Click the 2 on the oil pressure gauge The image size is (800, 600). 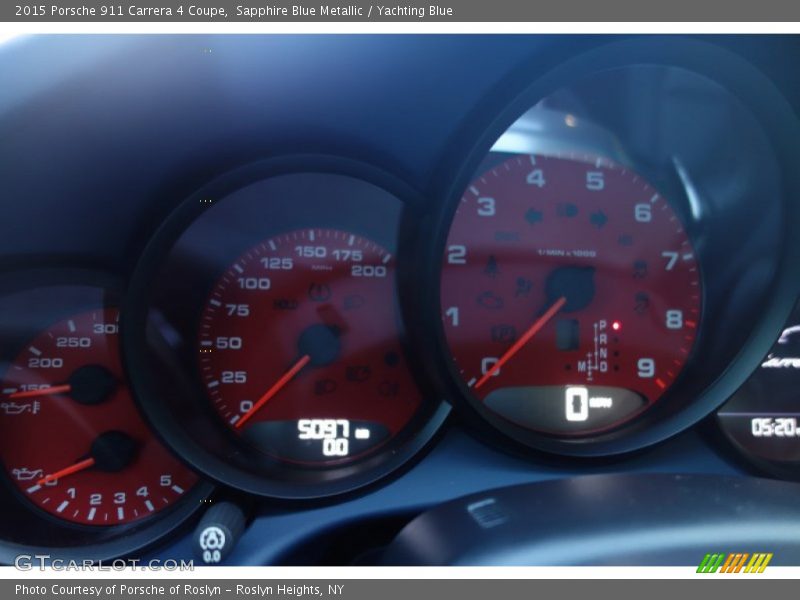coord(95,499)
